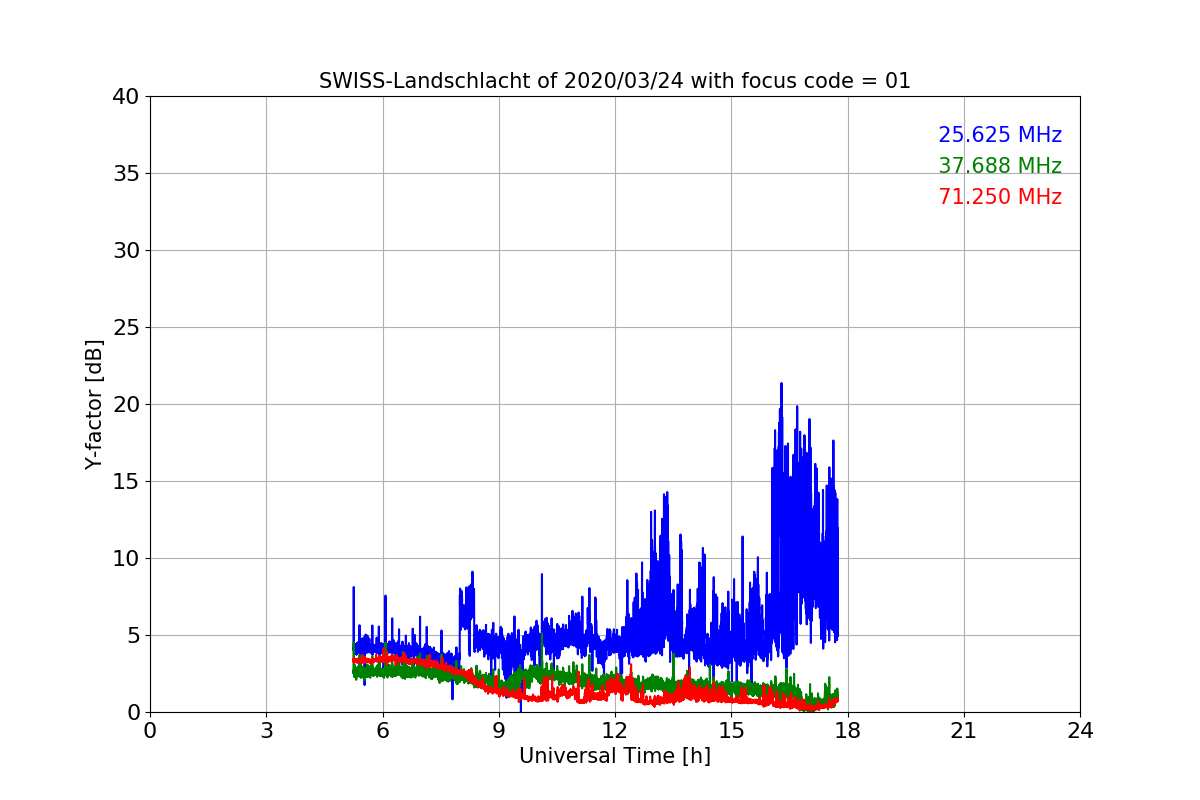Click y-axis tick label 25
This screenshot has width=1200, height=800.
click(x=126, y=328)
